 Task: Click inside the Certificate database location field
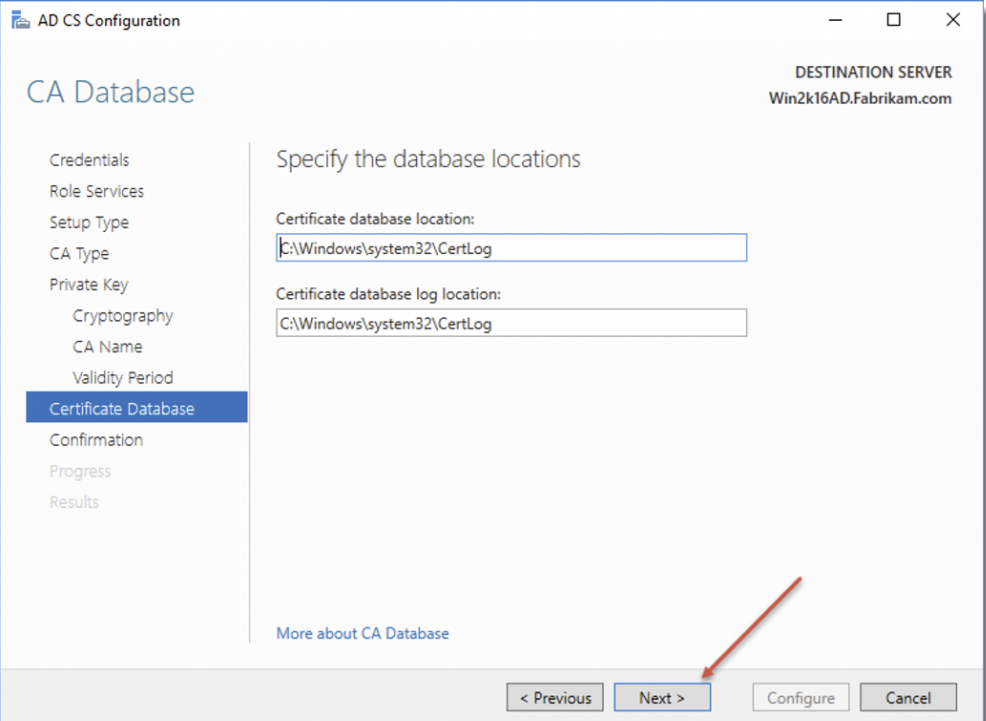coord(511,248)
